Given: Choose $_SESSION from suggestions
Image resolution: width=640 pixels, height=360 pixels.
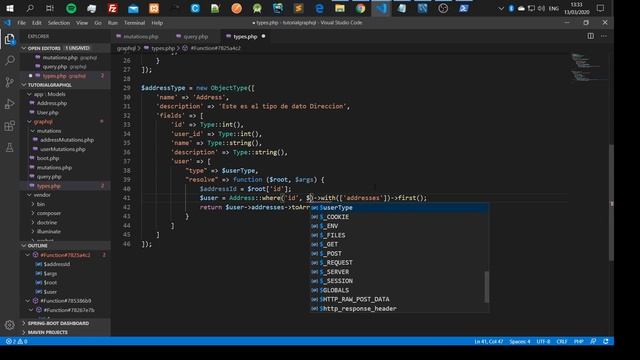Looking at the screenshot, I should (x=399, y=281).
